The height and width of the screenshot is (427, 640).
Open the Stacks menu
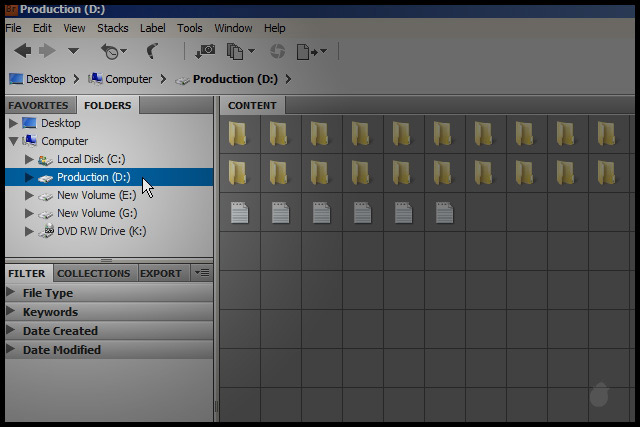[x=112, y=28]
